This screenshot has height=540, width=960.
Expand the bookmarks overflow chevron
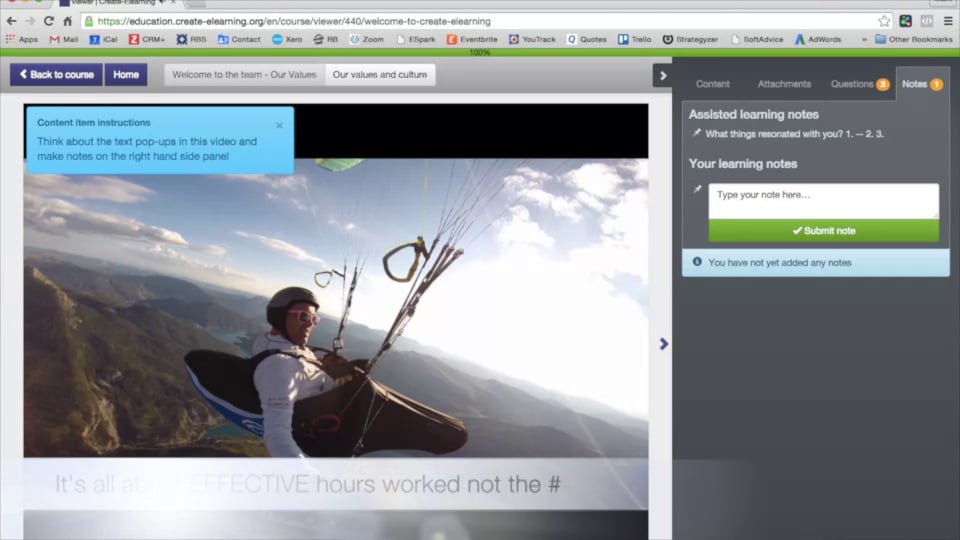click(864, 39)
